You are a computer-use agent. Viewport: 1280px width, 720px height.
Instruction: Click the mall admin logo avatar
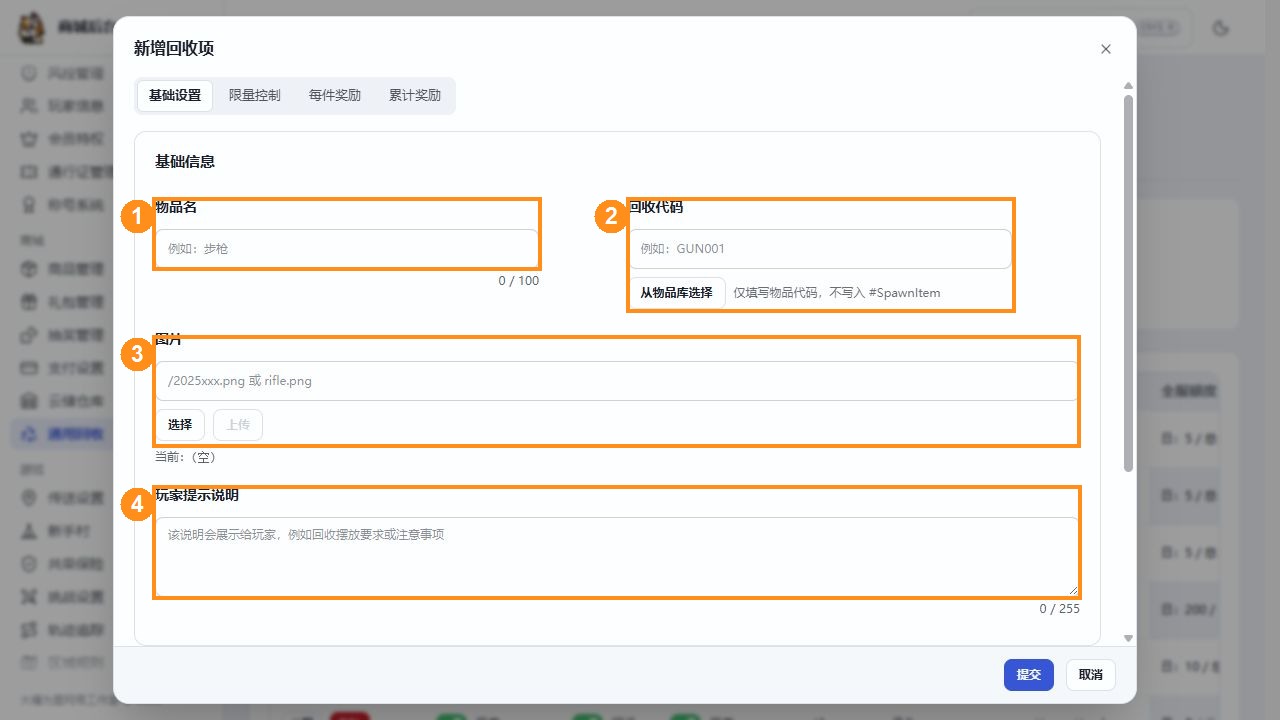[x=33, y=28]
